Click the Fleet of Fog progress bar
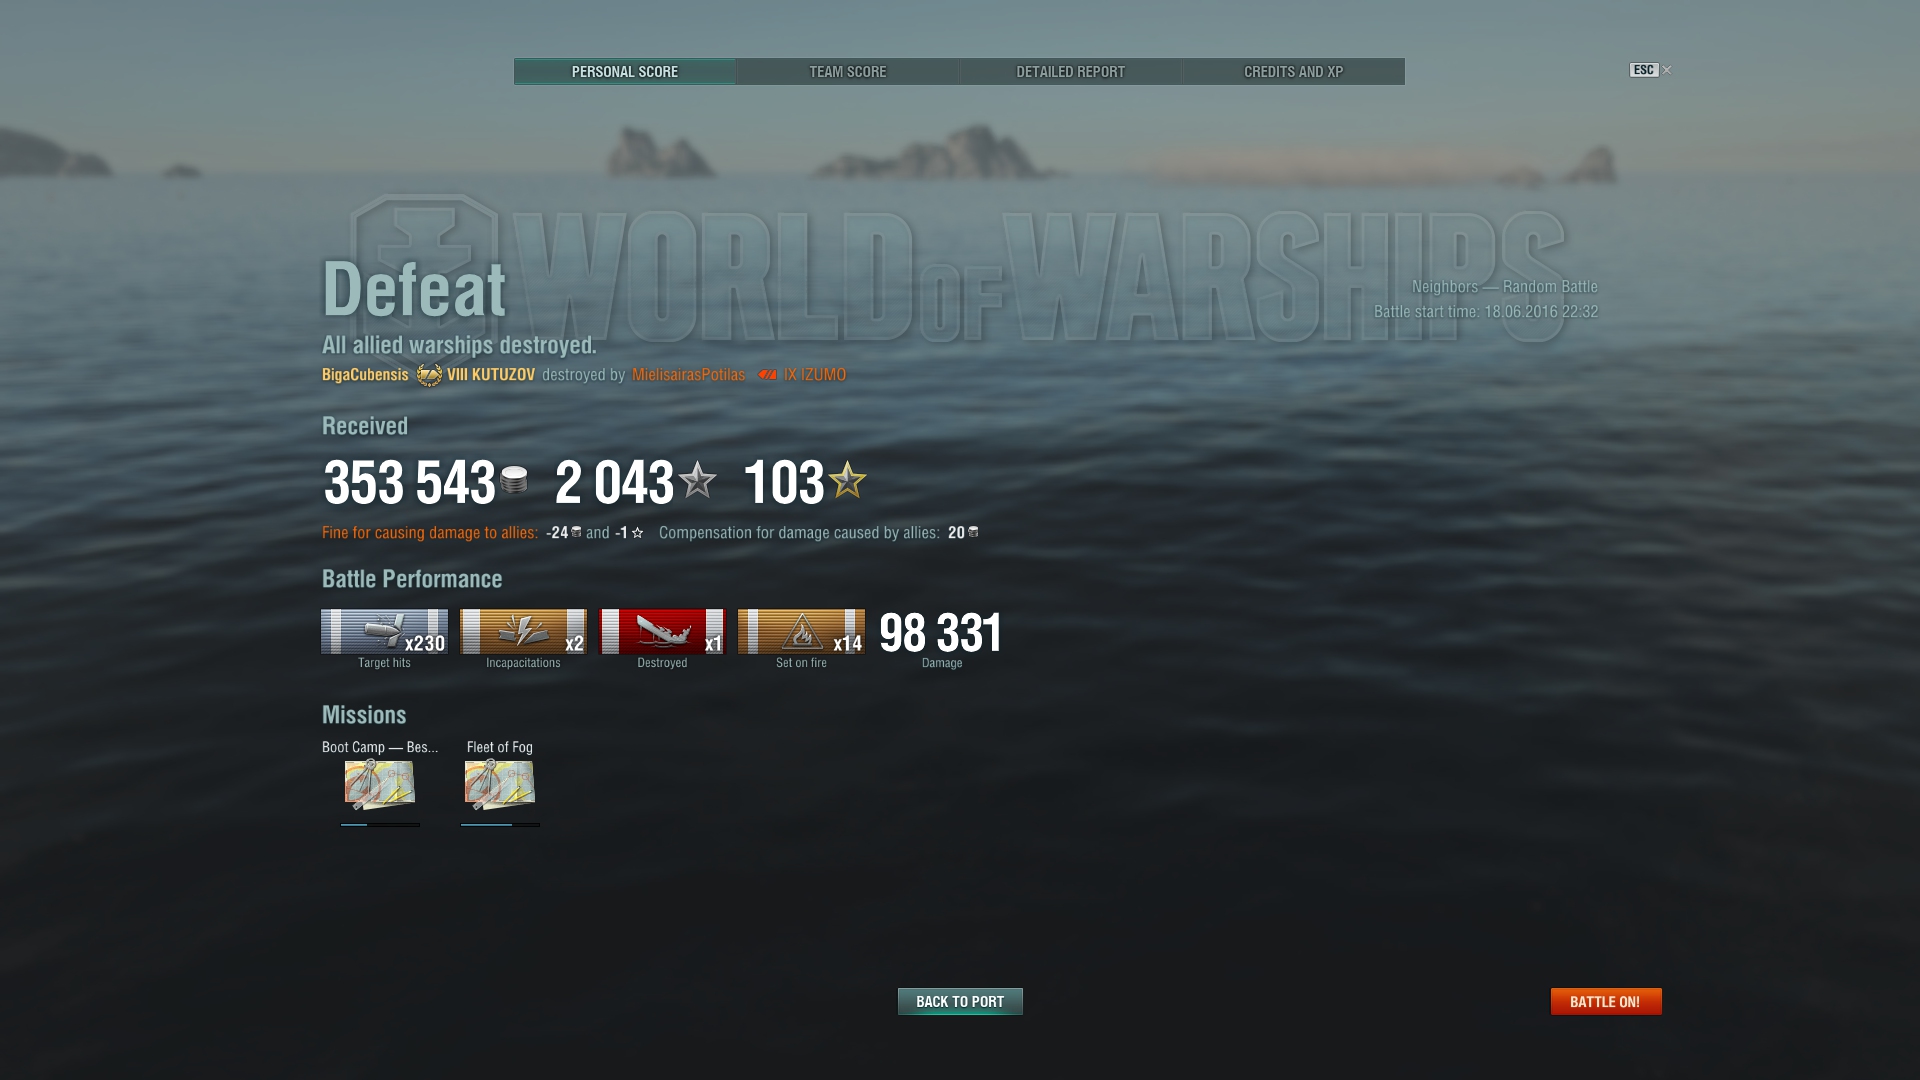1920x1080 pixels. [x=500, y=825]
